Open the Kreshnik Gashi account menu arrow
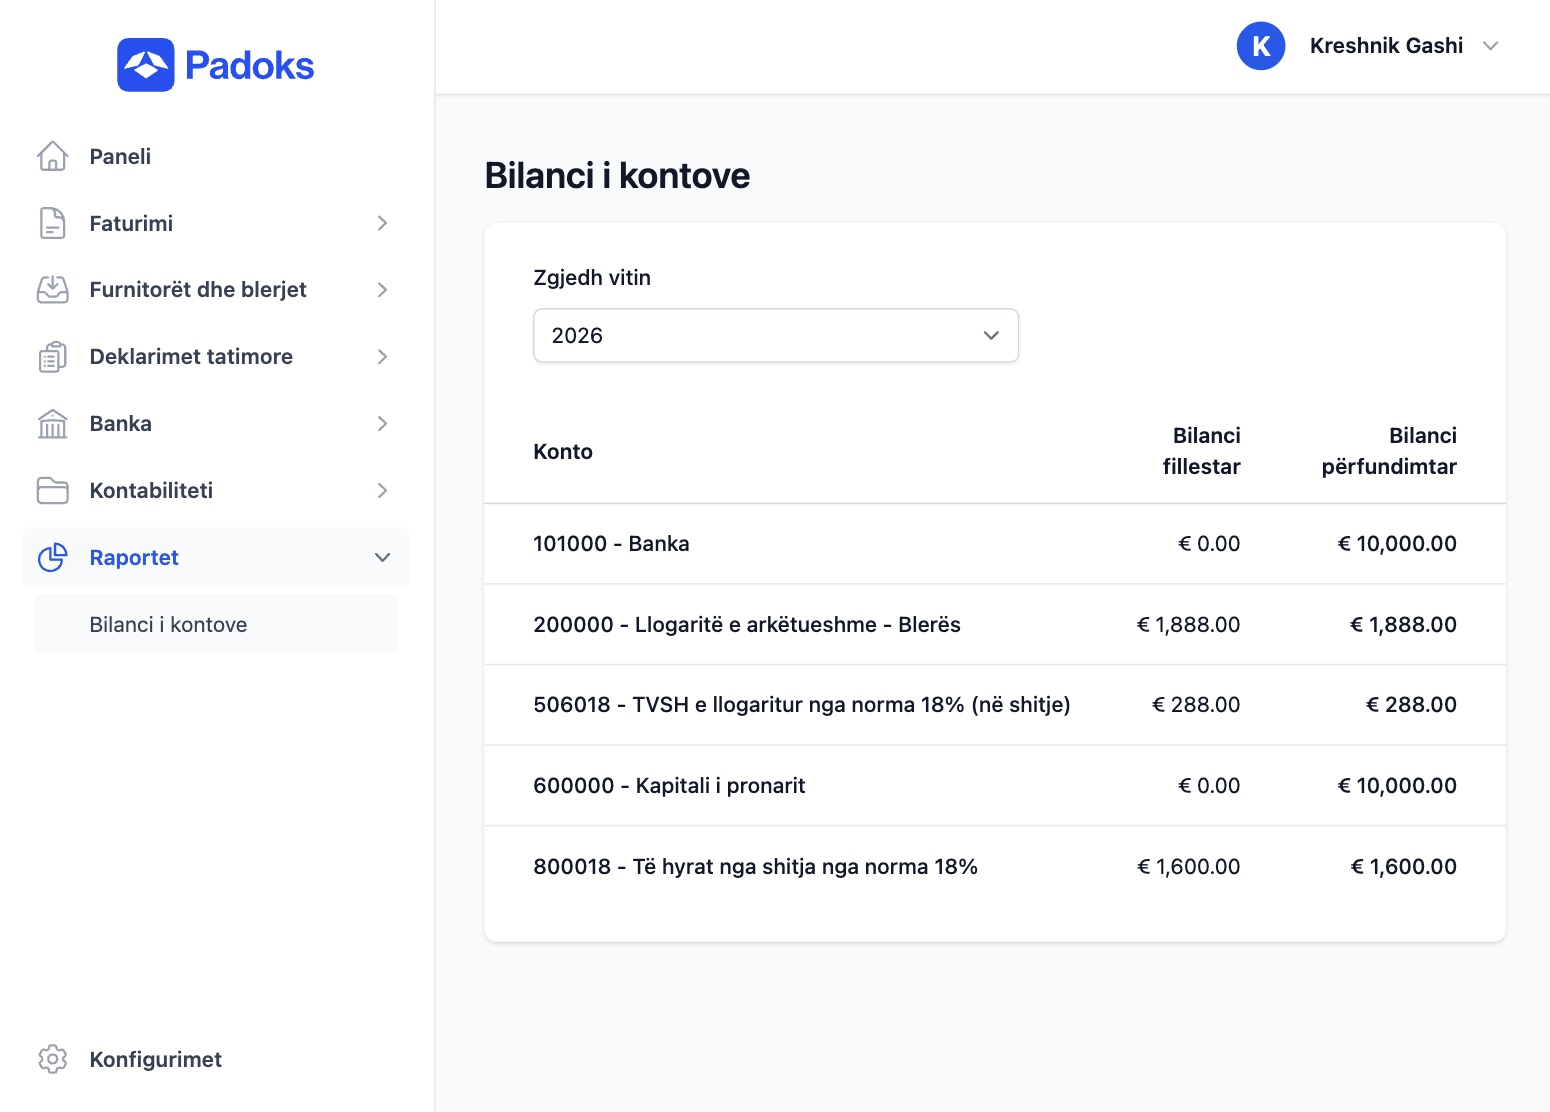The width and height of the screenshot is (1550, 1112). (x=1490, y=46)
